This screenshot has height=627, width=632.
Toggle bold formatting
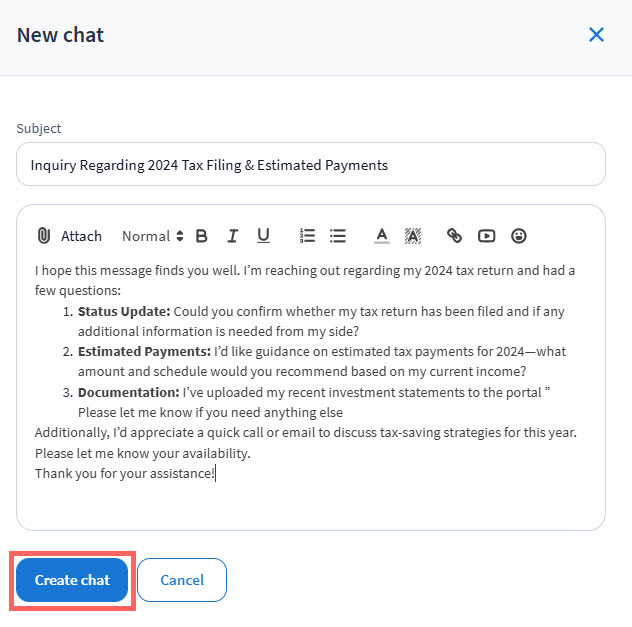point(201,236)
